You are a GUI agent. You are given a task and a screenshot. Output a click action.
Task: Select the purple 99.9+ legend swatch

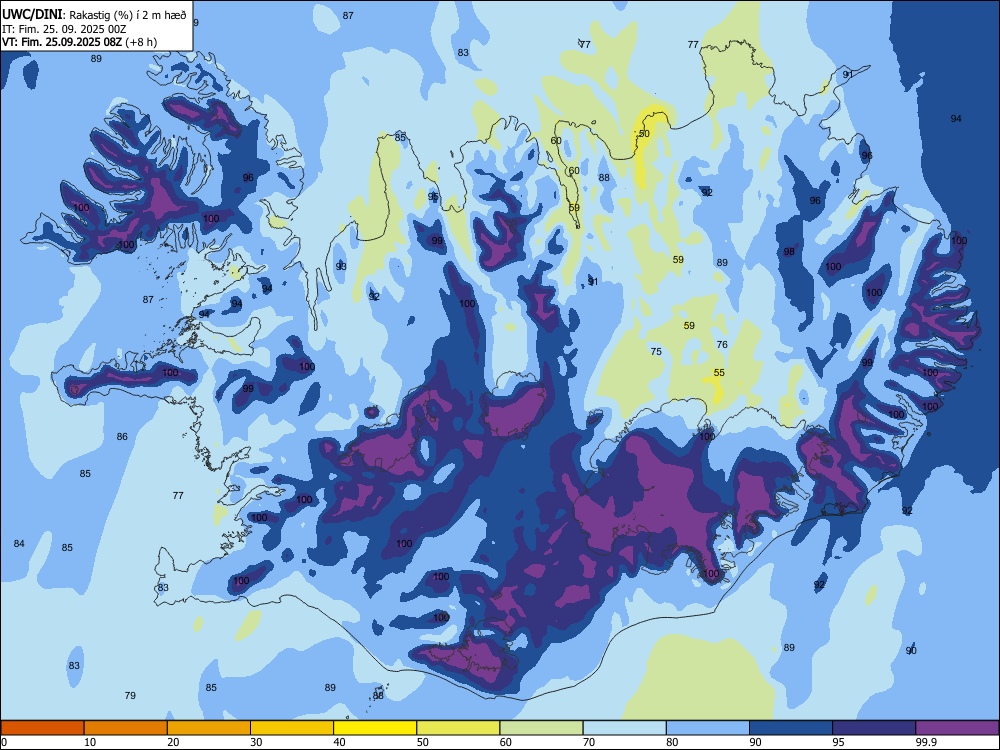pos(957,728)
